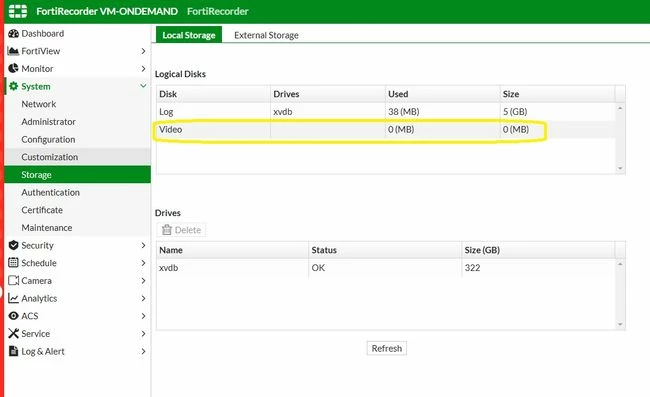The image size is (650, 397).
Task: Sort by the Used column header
Action: [442, 94]
